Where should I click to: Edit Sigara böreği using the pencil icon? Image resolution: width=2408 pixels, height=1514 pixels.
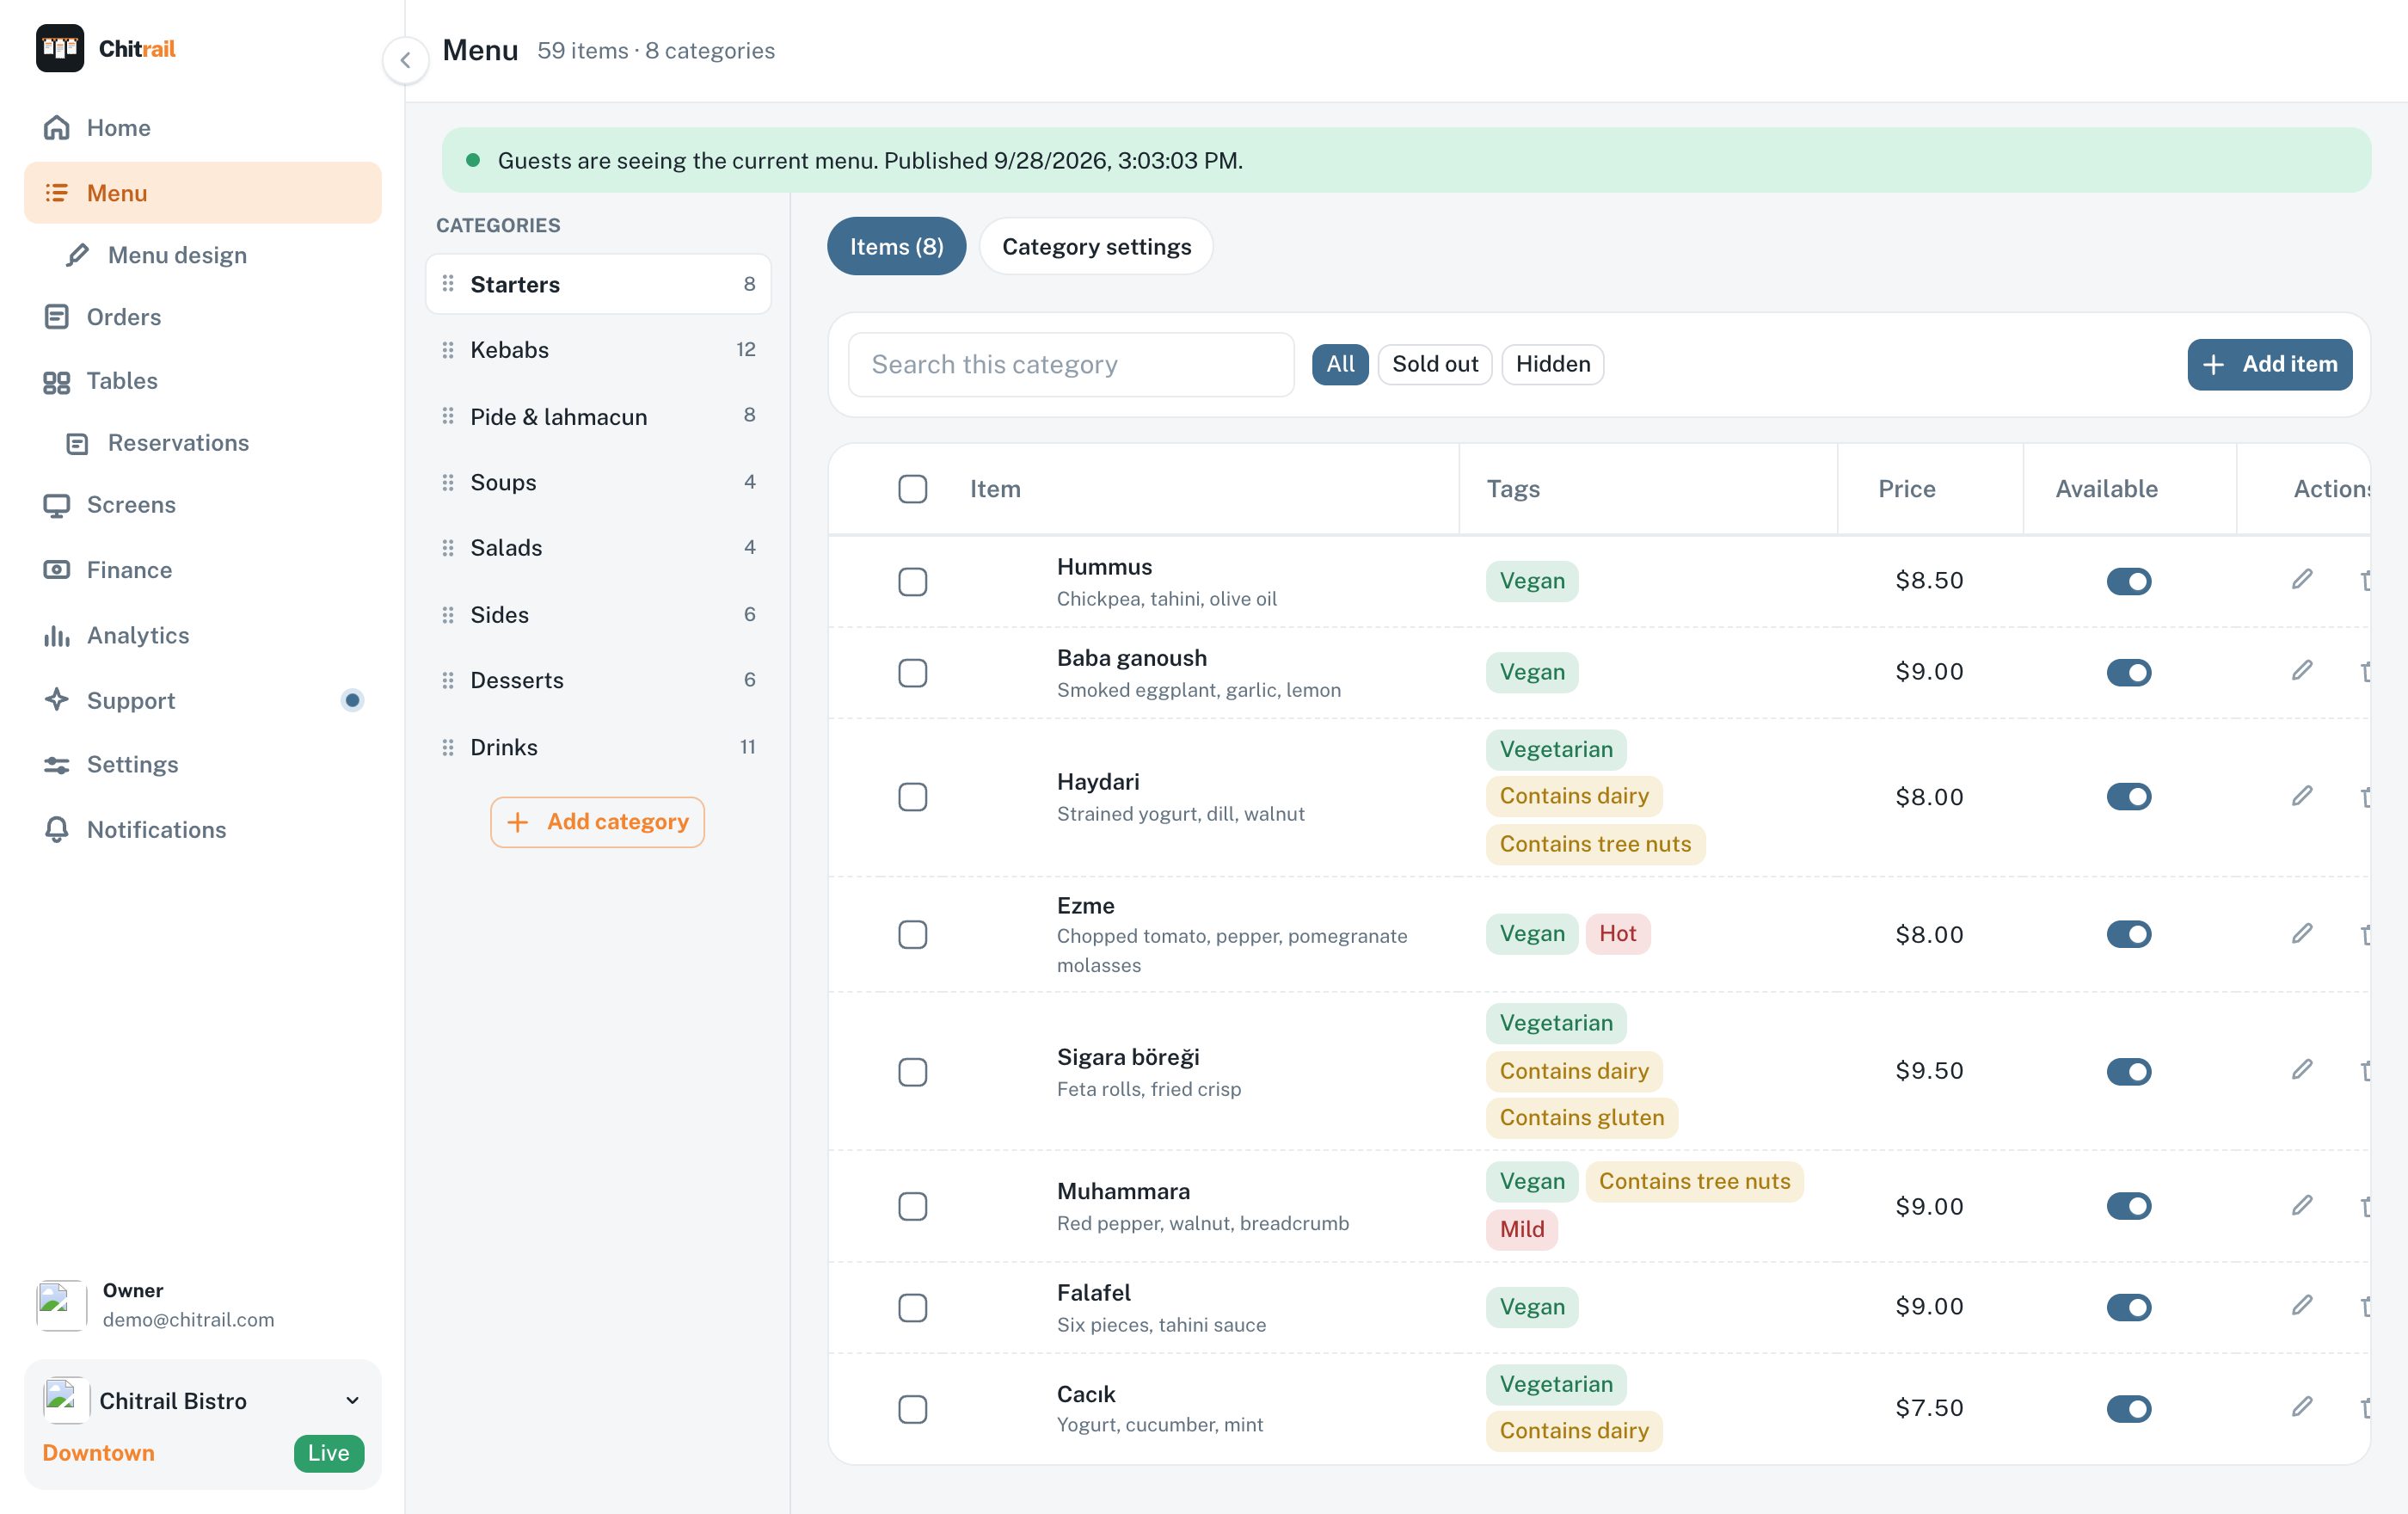coord(2302,1070)
